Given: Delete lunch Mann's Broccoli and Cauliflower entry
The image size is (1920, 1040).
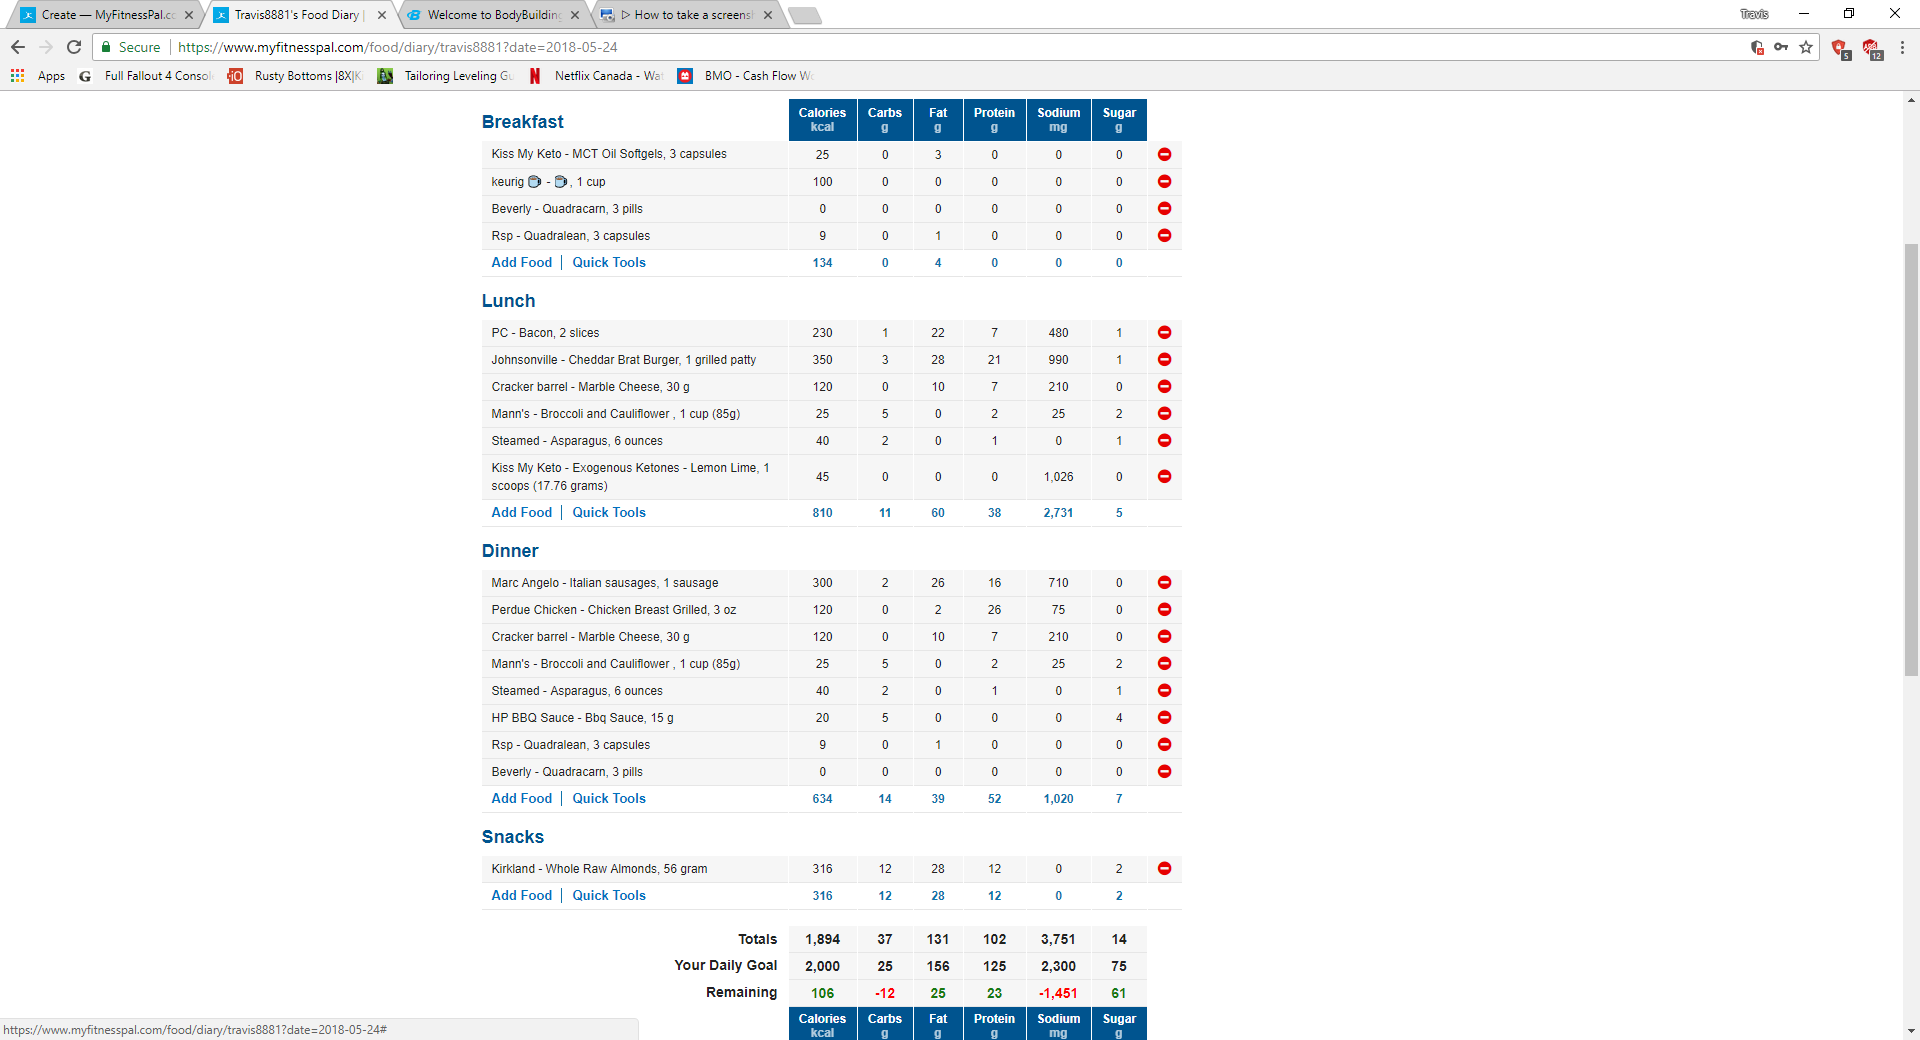Looking at the screenshot, I should click(1164, 413).
